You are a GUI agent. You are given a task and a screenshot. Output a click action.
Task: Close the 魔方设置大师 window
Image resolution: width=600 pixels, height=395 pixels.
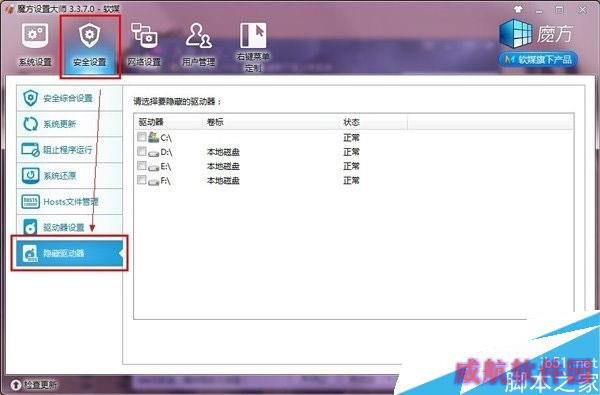click(x=582, y=10)
